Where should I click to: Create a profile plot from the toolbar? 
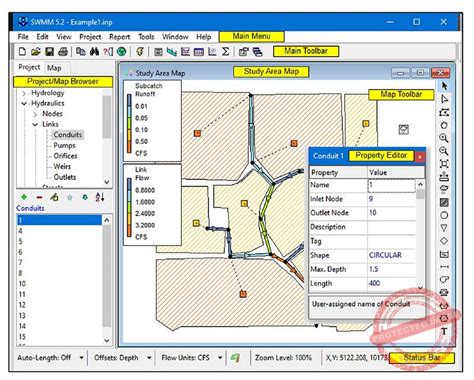pos(172,52)
